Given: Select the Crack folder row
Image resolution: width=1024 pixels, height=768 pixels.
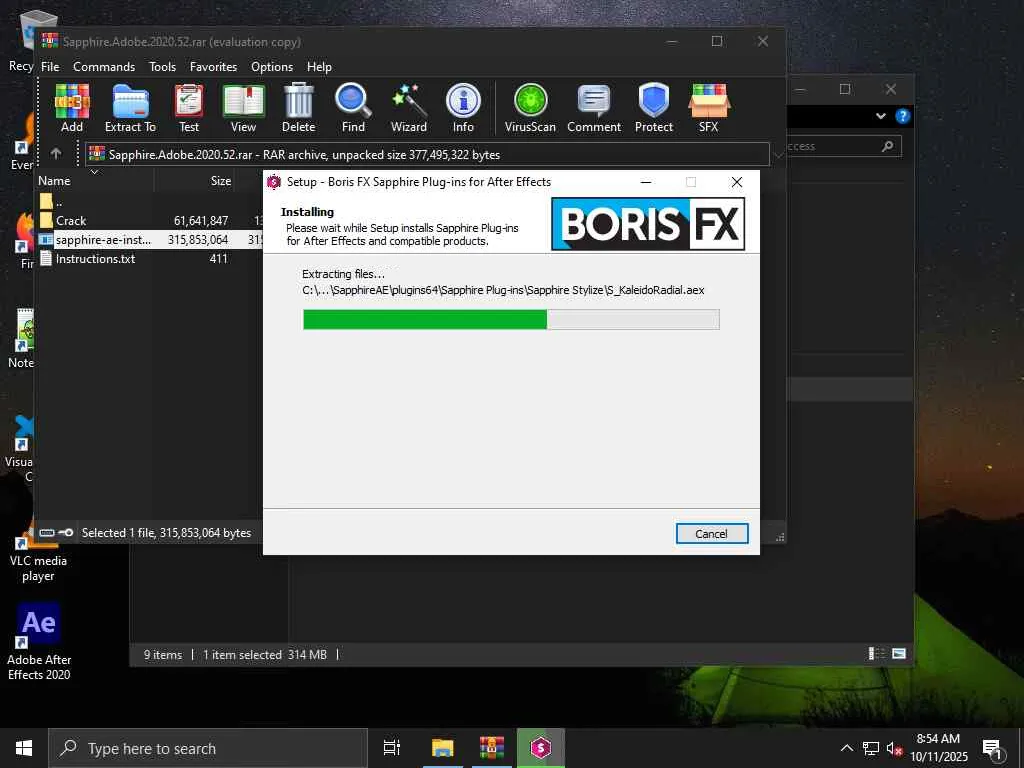Looking at the screenshot, I should click(150, 221).
